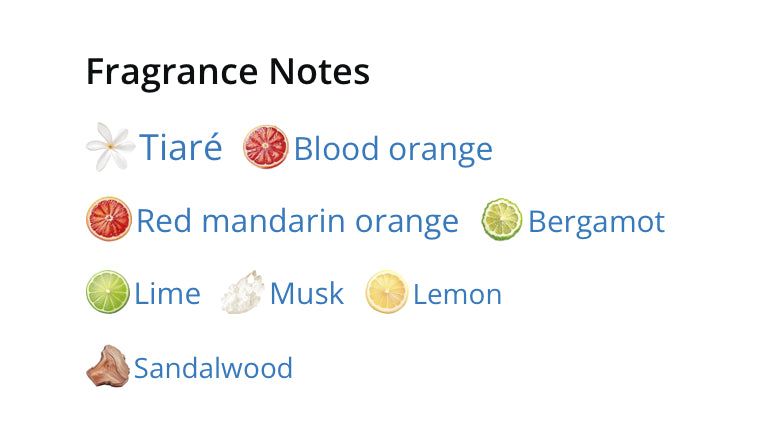The image size is (765, 437).
Task: Follow the Lemon text link
Action: click(458, 295)
